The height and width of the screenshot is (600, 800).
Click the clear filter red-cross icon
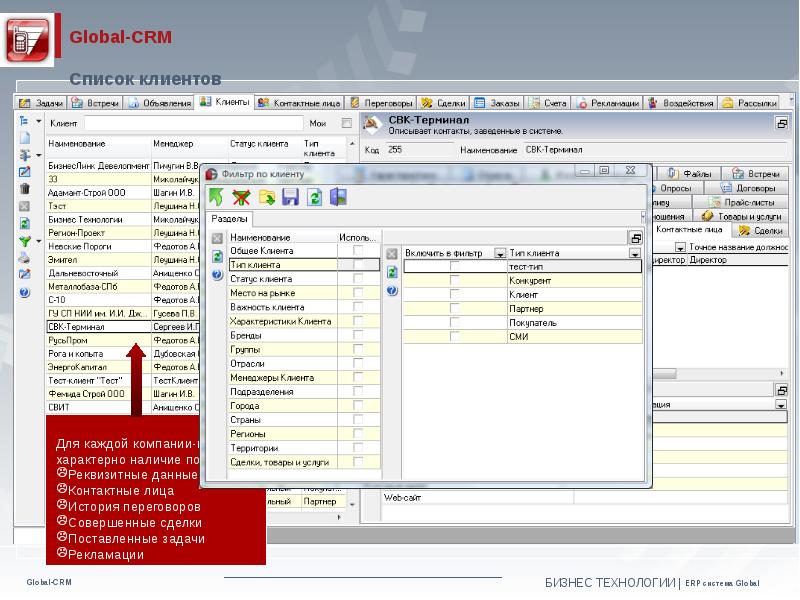click(x=241, y=197)
